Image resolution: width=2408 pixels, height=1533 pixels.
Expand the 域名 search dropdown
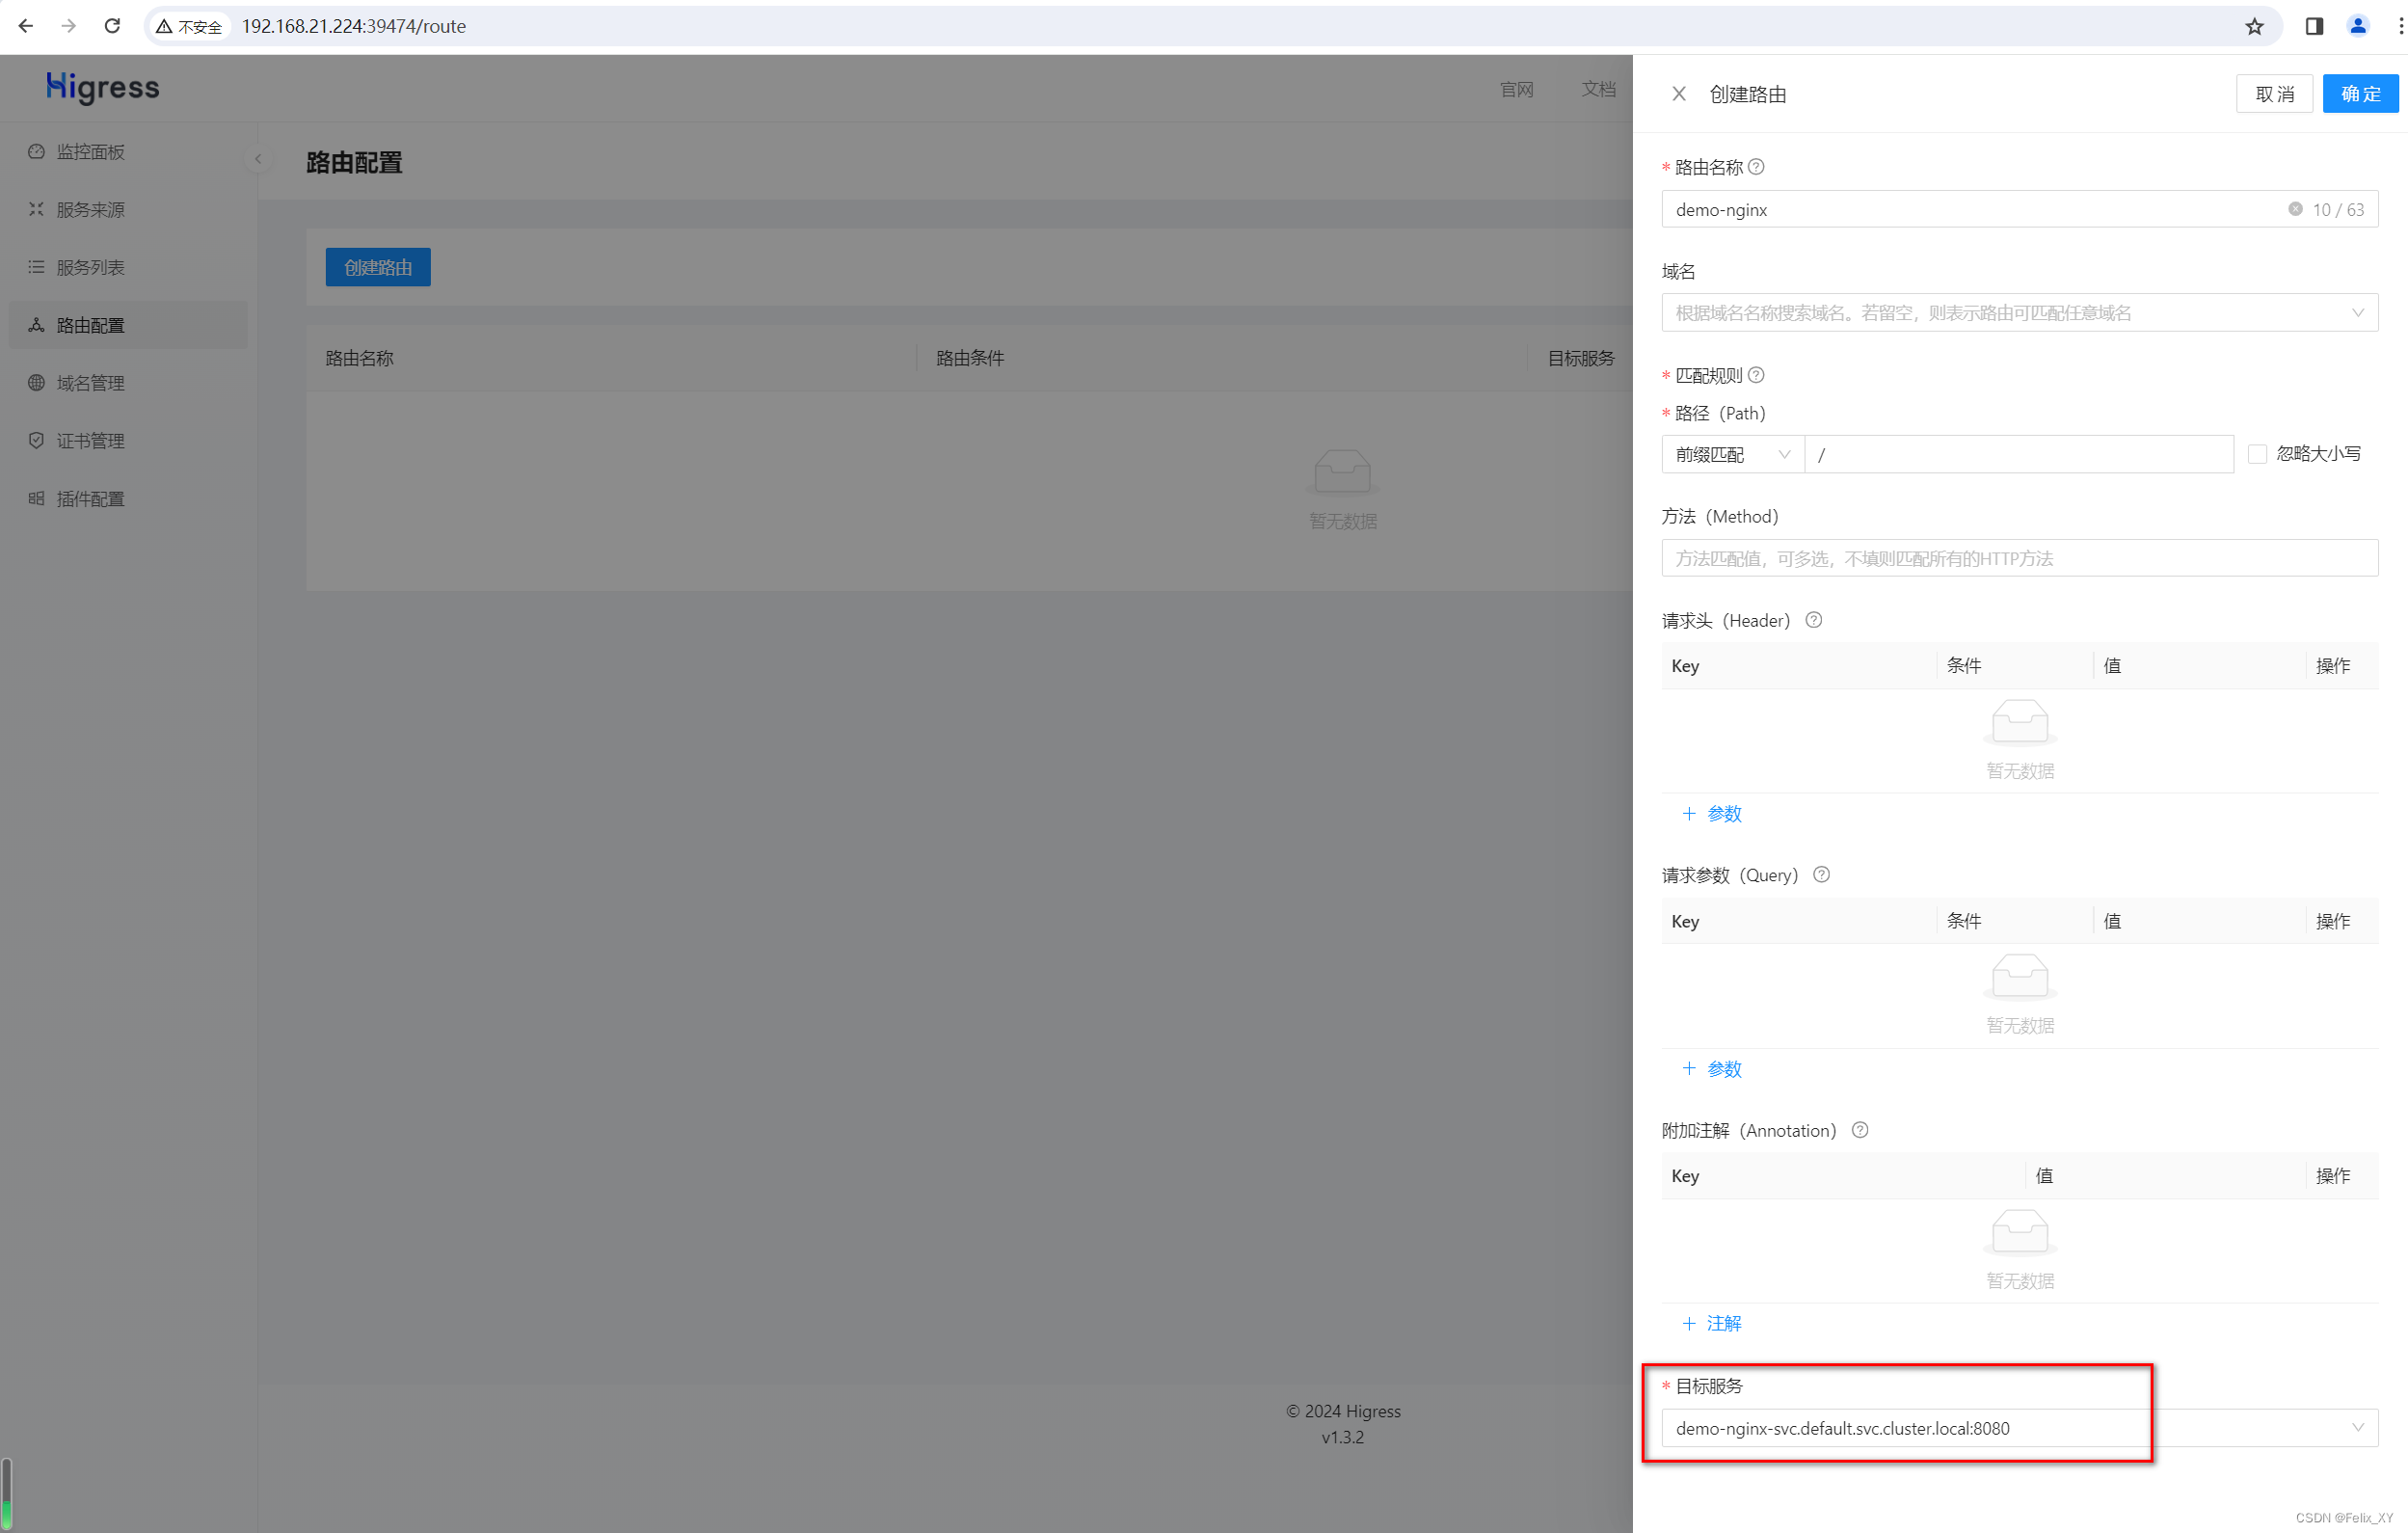pos(2019,313)
